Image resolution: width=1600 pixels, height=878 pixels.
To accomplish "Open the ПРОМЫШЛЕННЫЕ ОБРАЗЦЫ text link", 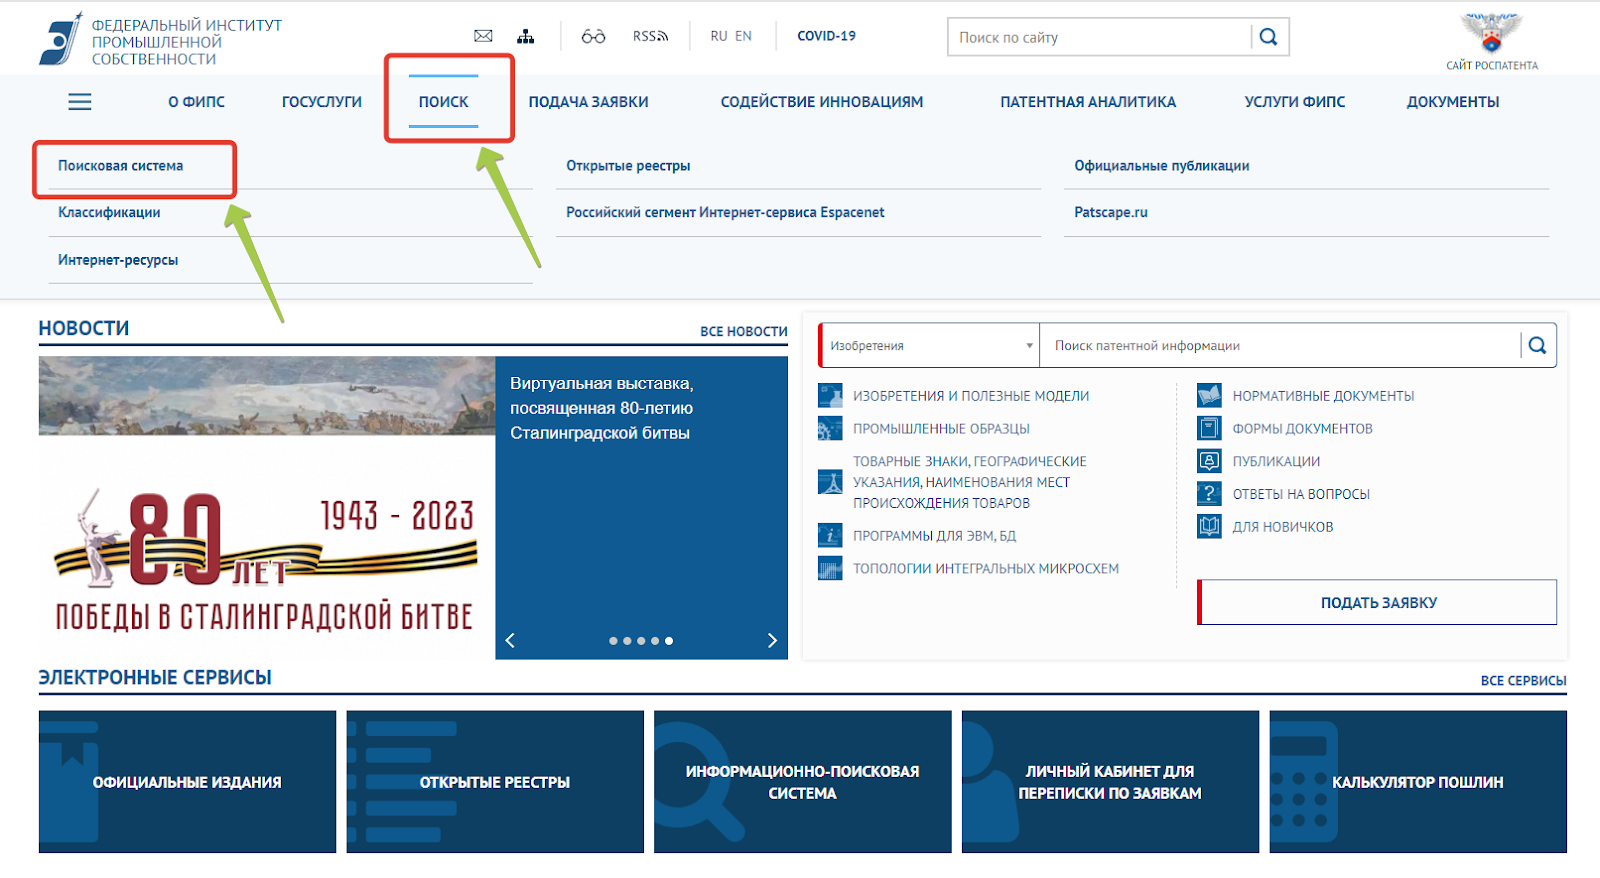I will pos(941,429).
